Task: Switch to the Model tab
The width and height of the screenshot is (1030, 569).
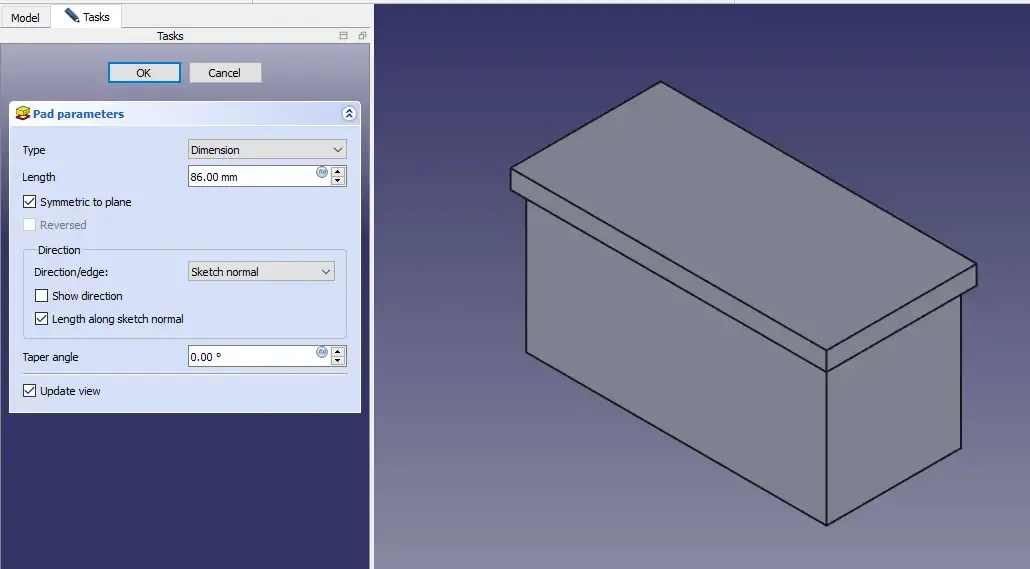Action: (25, 18)
